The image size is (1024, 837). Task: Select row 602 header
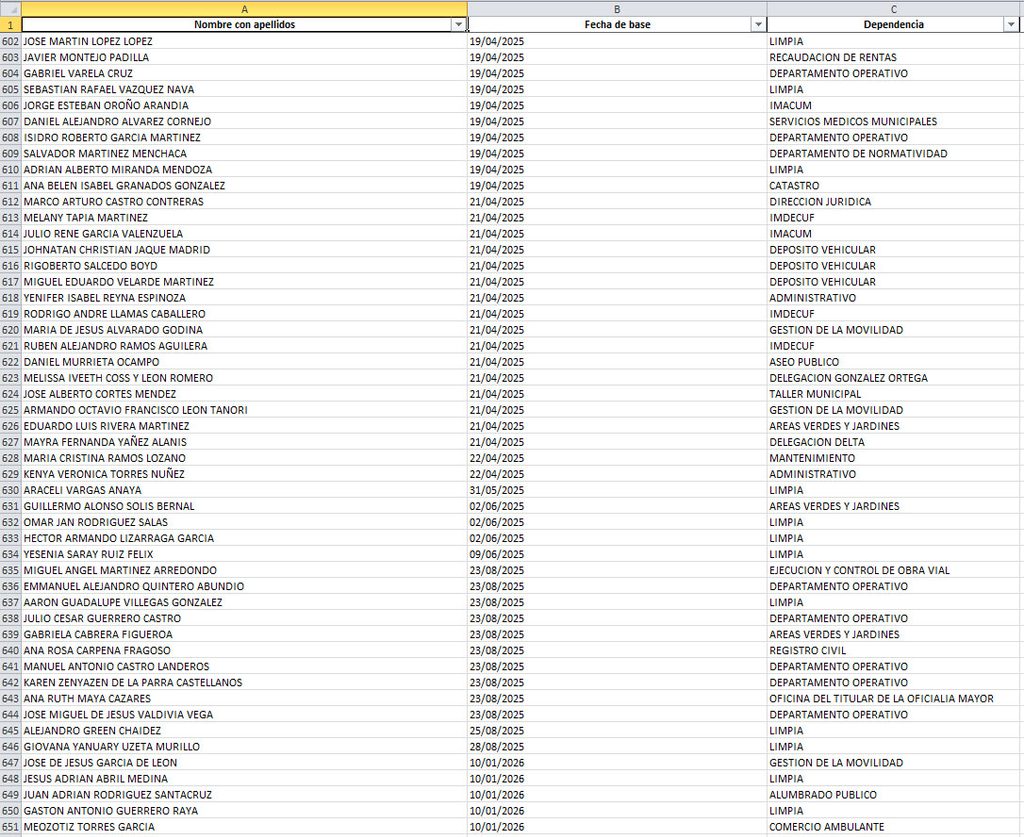pyautogui.click(x=10, y=41)
